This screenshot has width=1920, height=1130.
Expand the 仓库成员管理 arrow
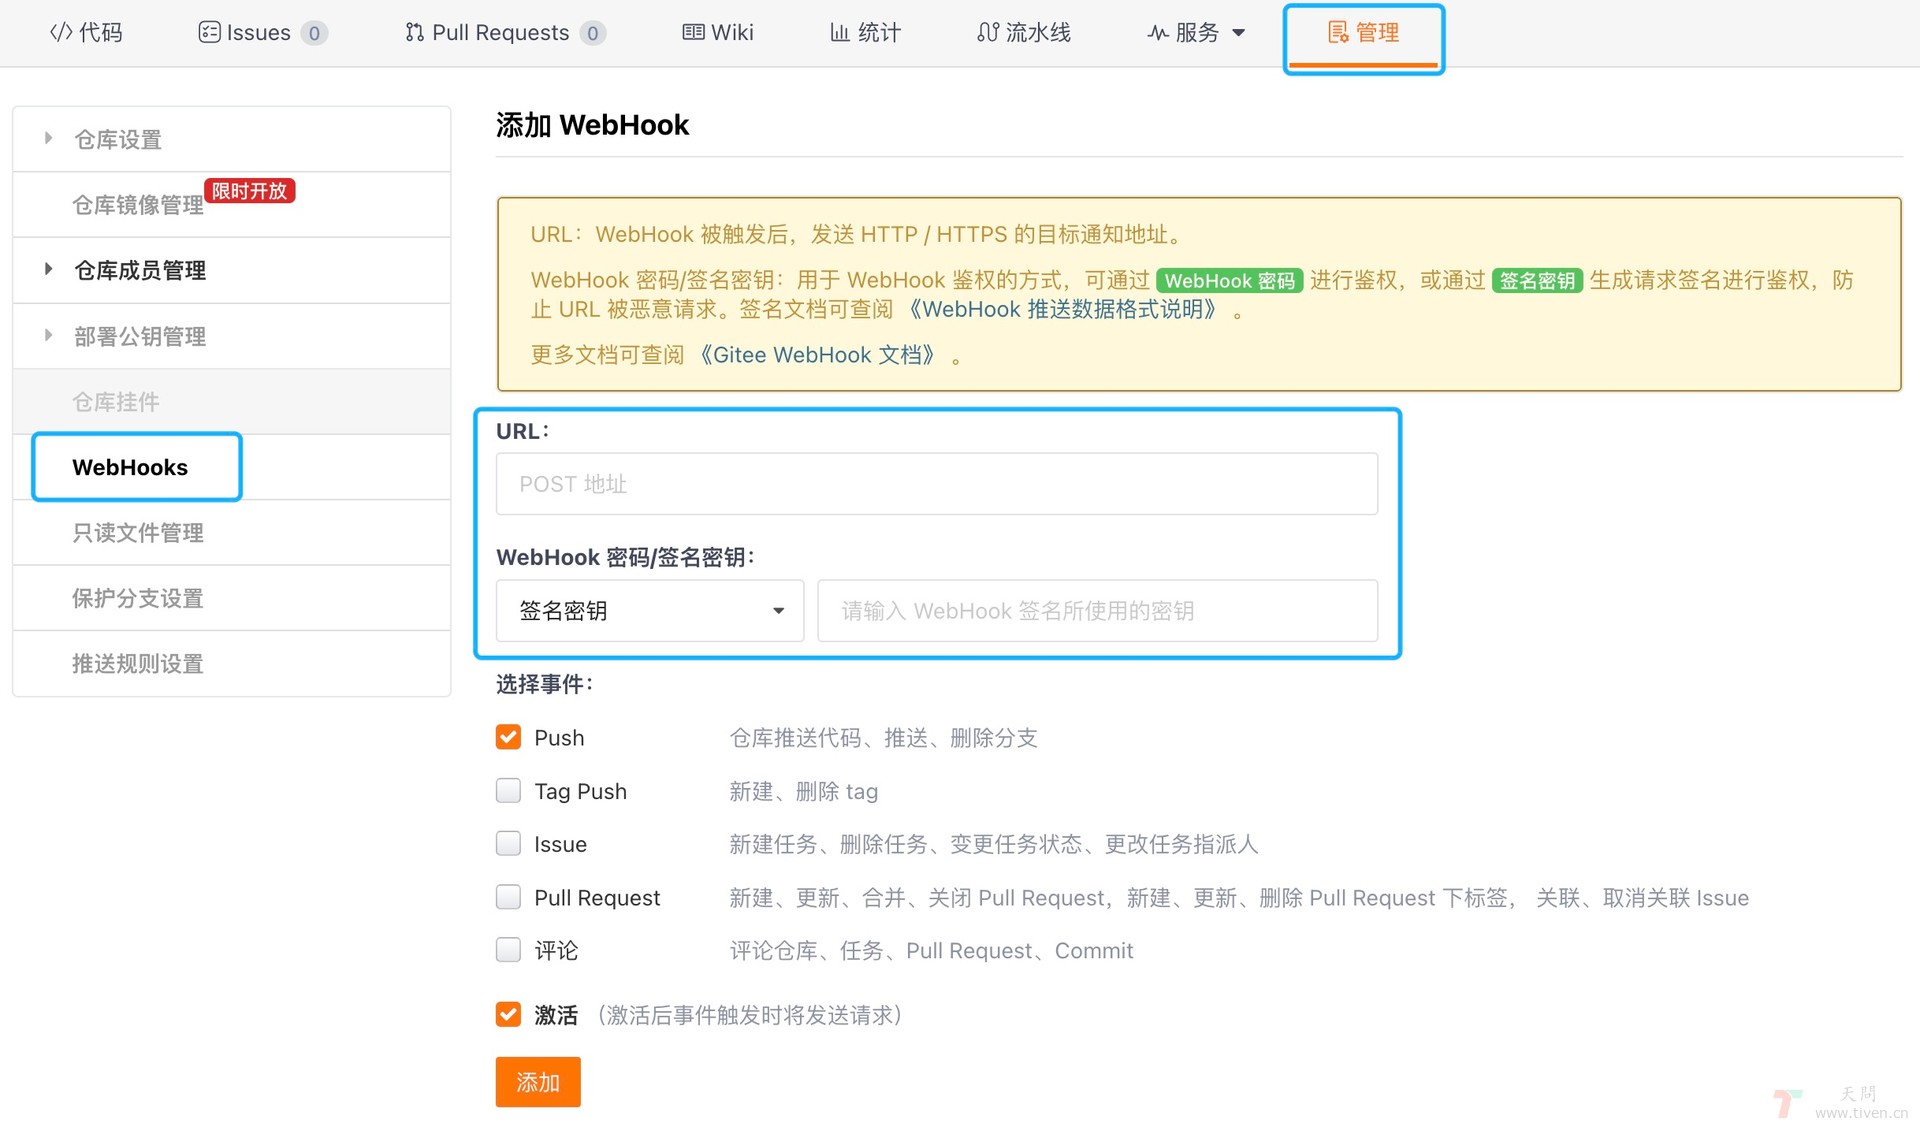(x=48, y=269)
